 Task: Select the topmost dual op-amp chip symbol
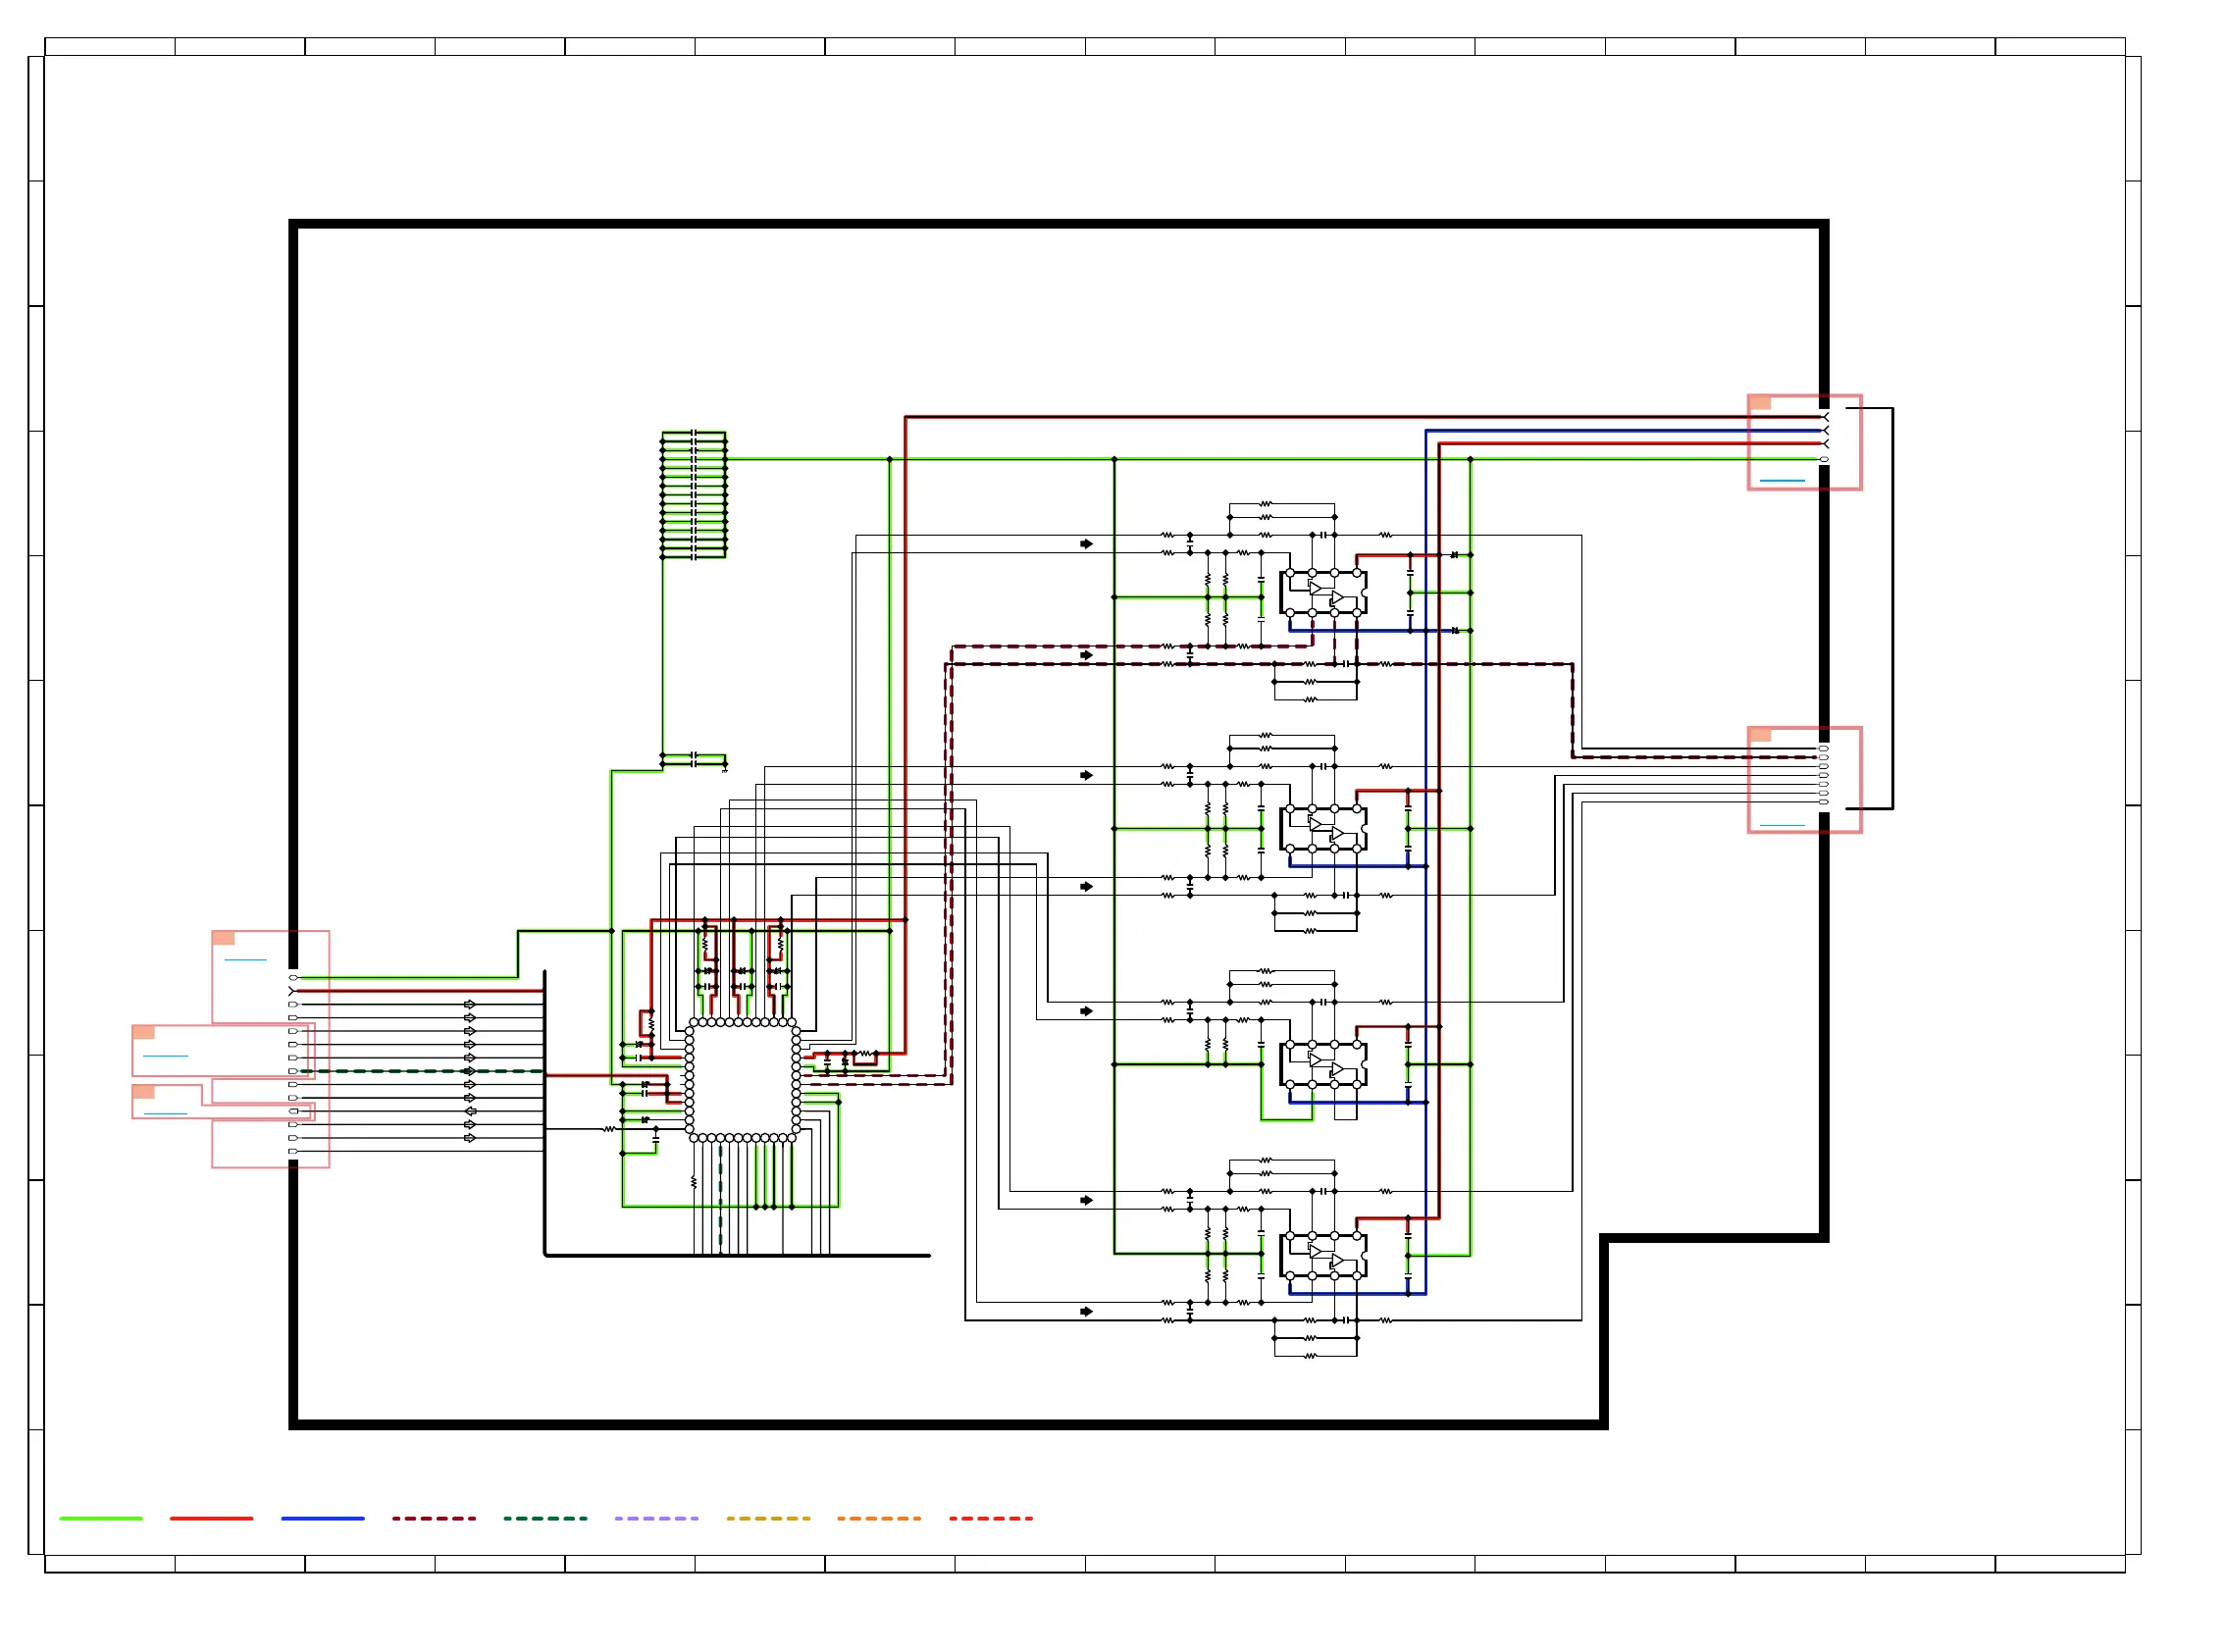(1322, 593)
